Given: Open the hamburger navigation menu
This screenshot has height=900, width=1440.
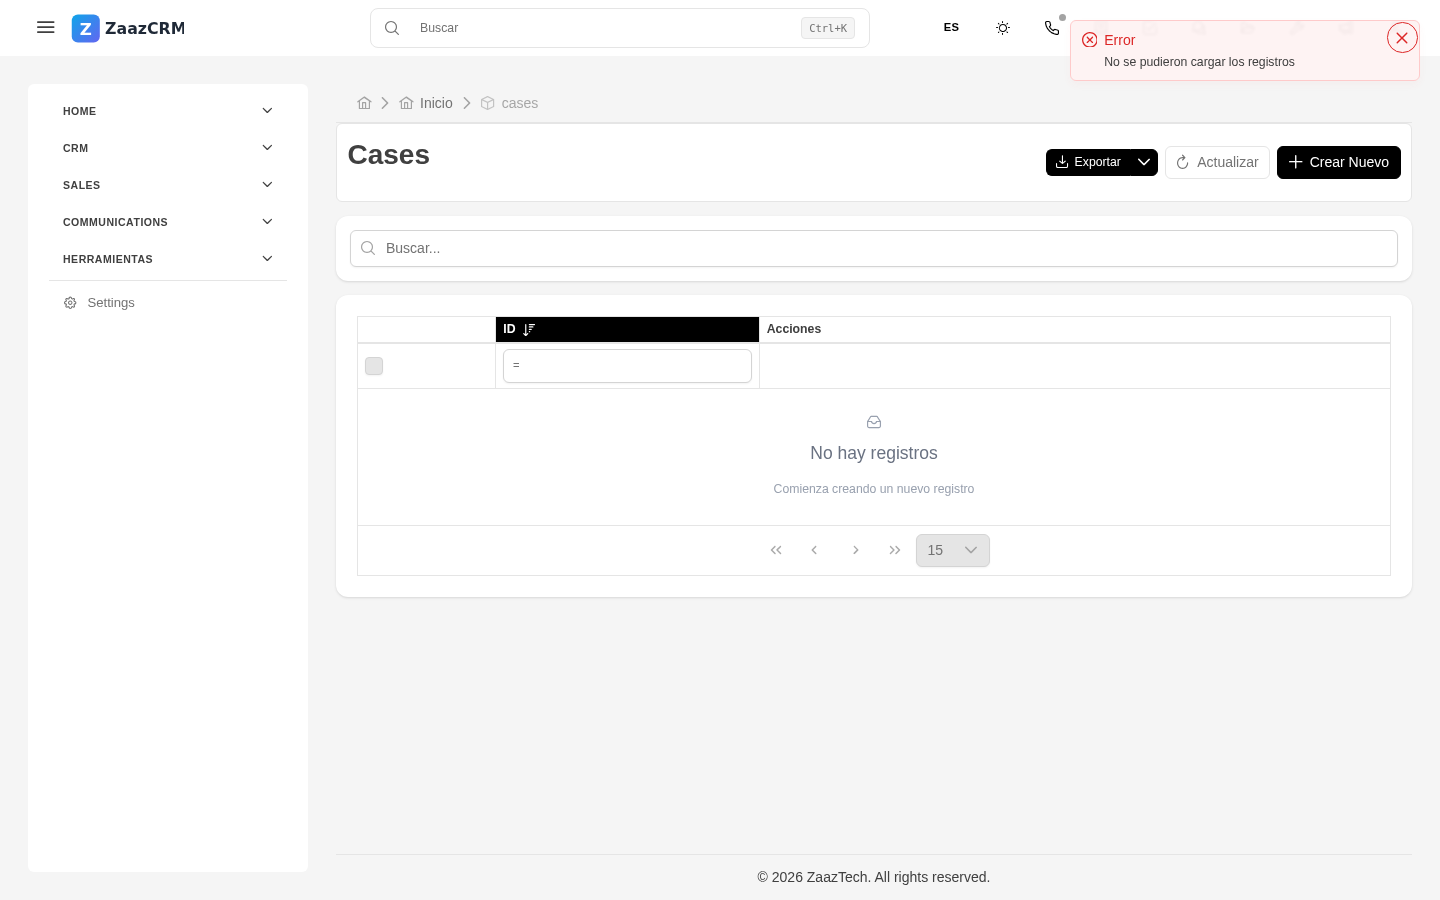Looking at the screenshot, I should [46, 28].
